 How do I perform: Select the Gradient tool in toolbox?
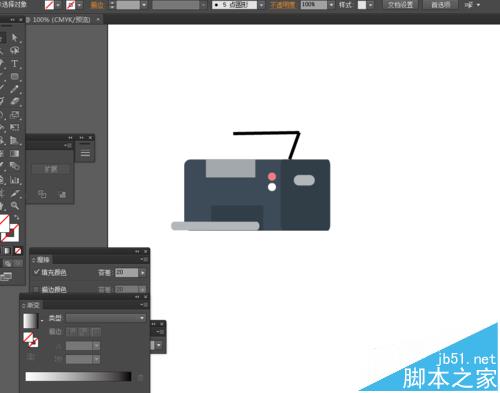tap(15, 153)
